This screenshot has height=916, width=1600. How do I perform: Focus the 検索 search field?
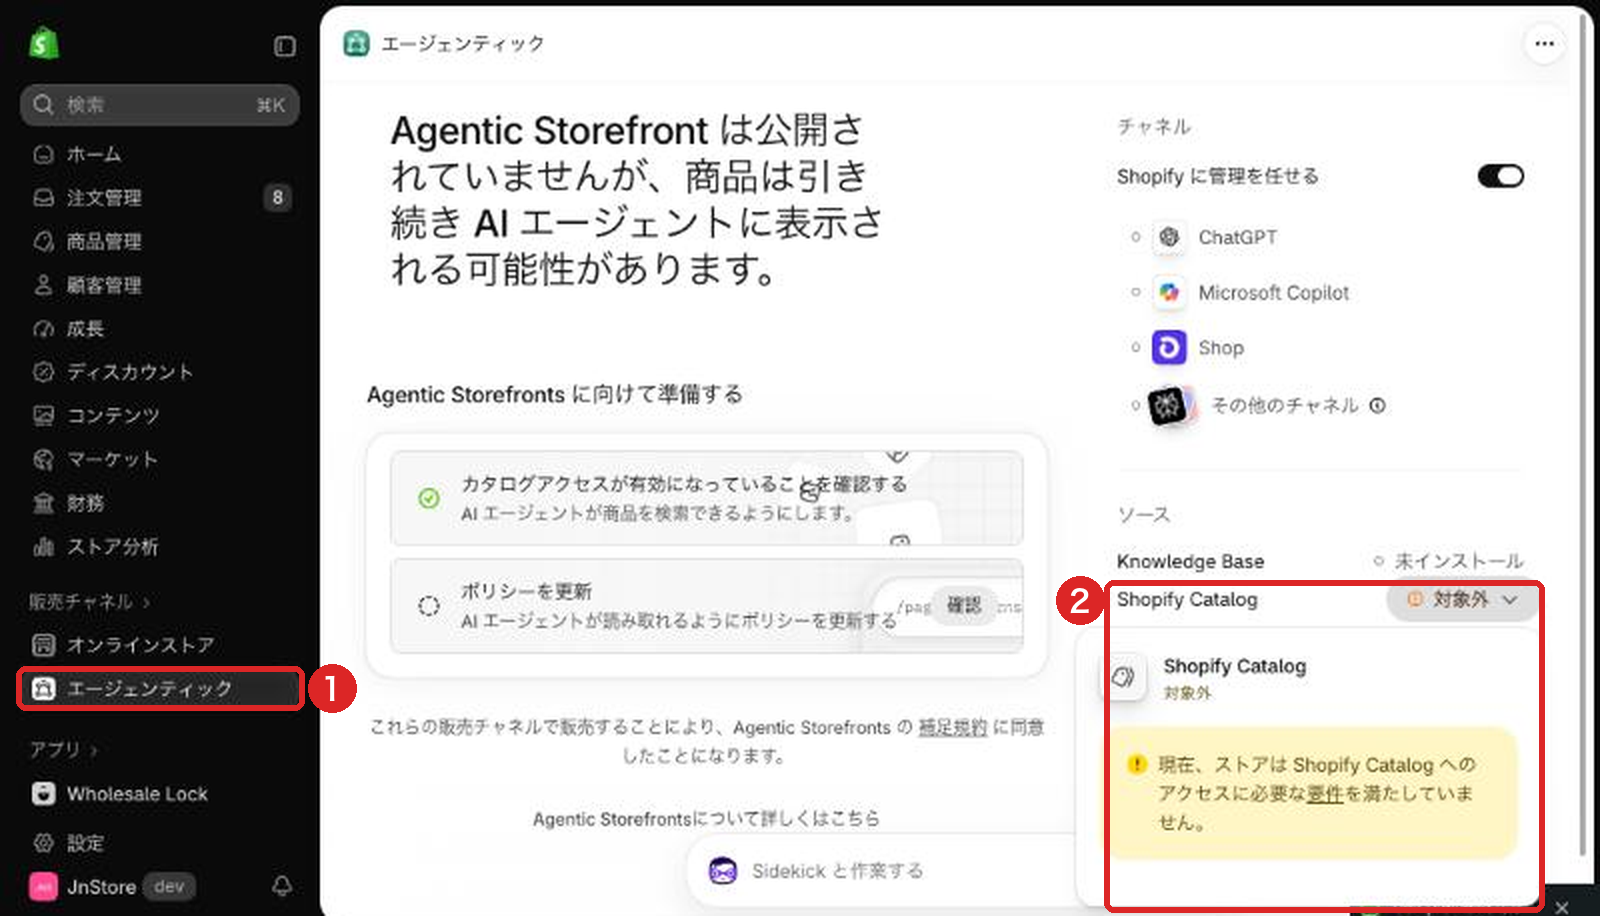[160, 105]
